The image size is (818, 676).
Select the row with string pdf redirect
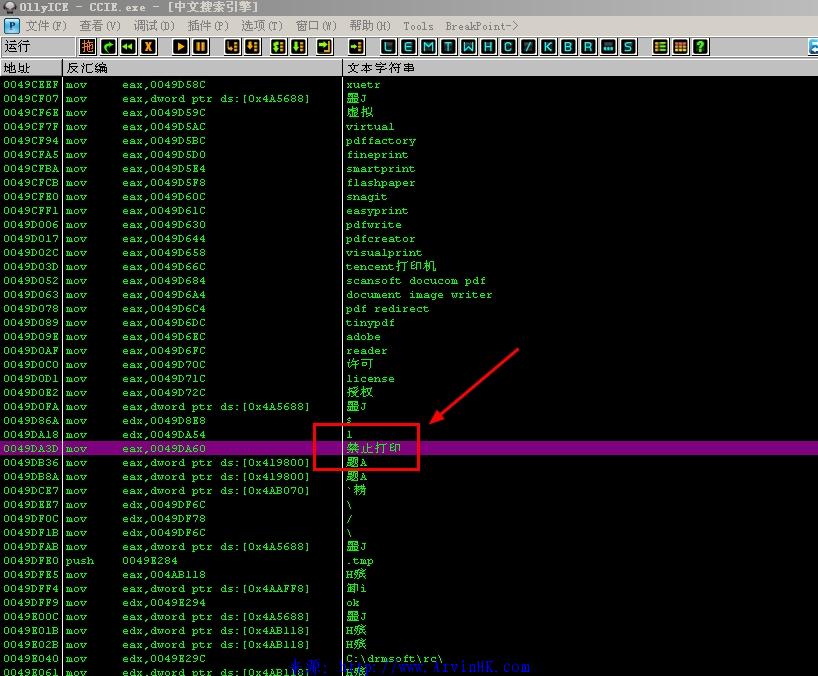coord(409,309)
